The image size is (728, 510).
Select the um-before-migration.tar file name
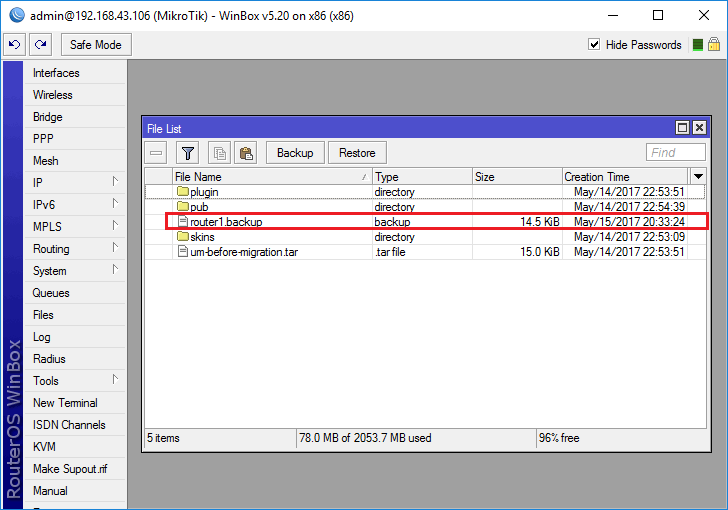244,252
